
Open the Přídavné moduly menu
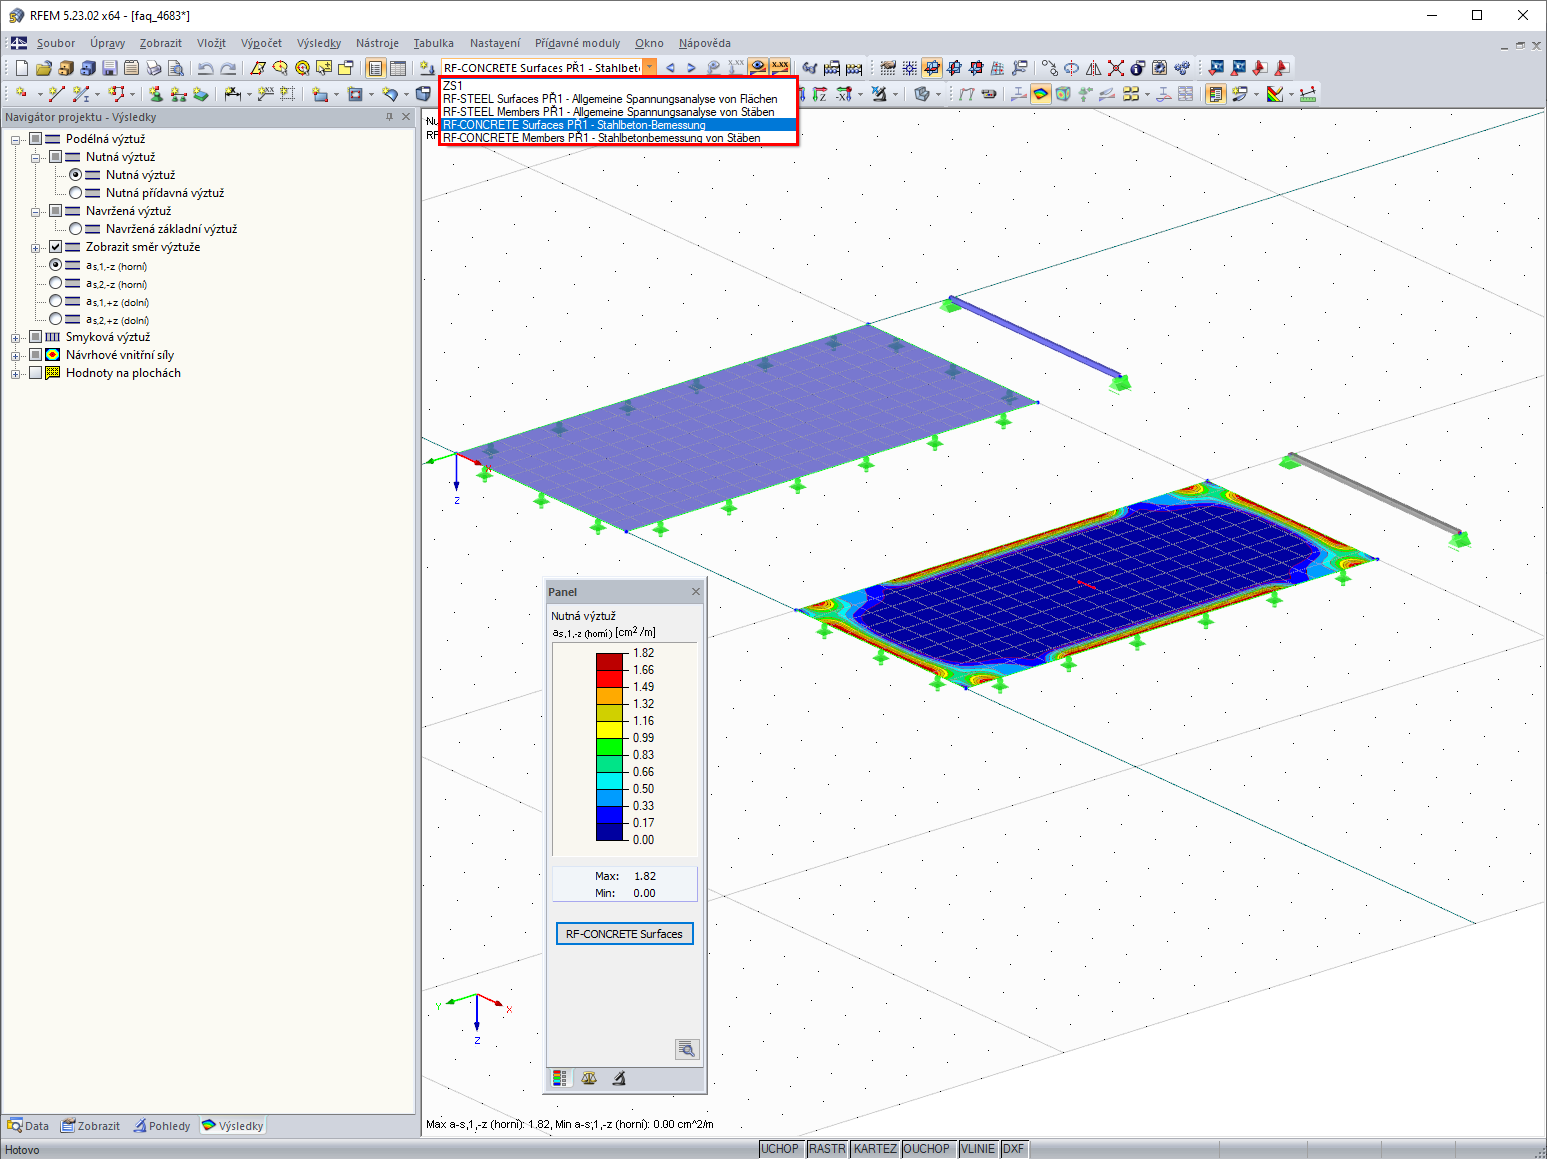577,43
